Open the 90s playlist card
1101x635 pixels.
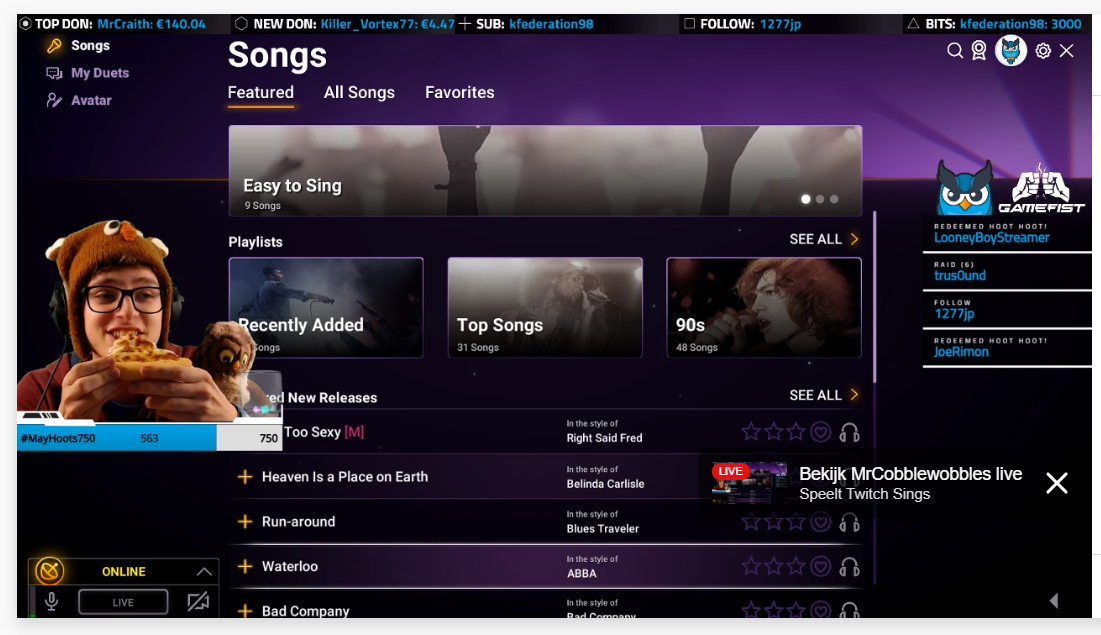point(764,308)
